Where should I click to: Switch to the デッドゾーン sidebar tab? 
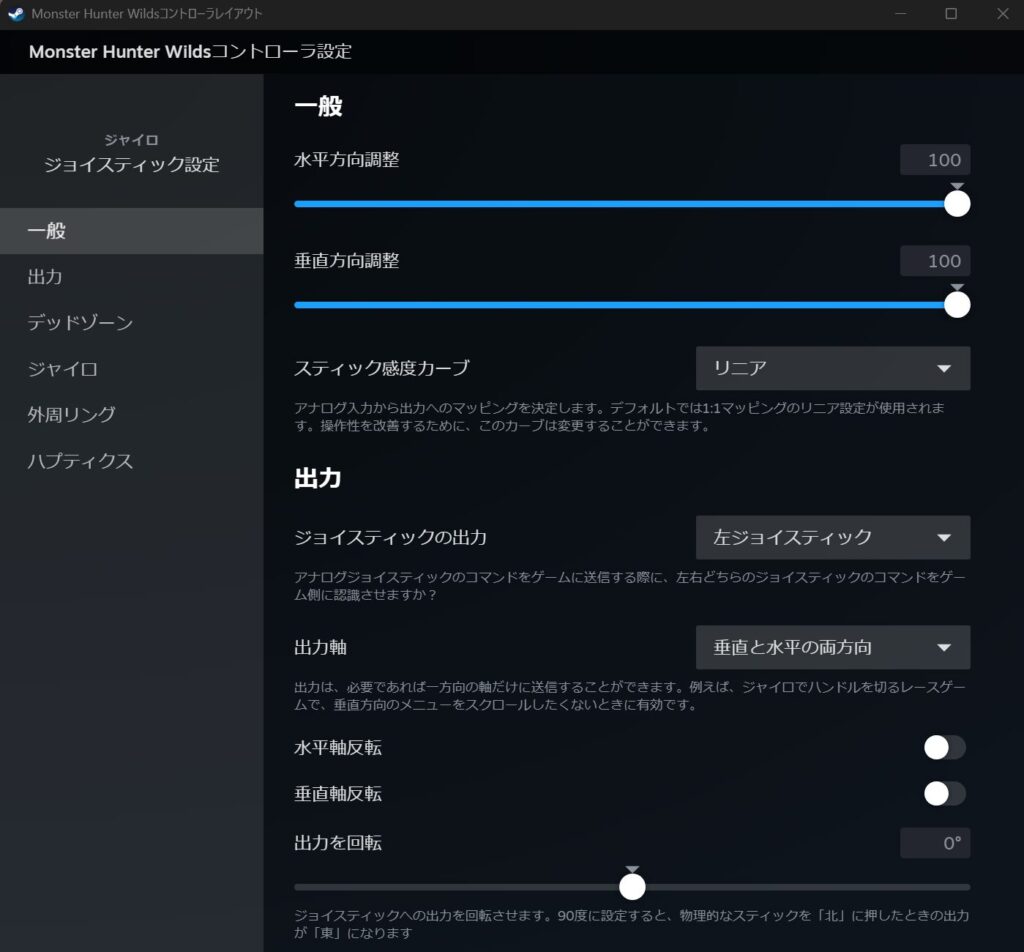pos(131,323)
